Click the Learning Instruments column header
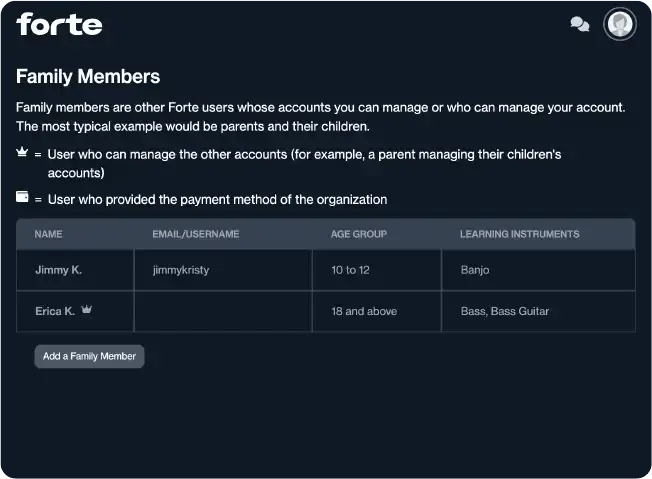 pyautogui.click(x=519, y=234)
